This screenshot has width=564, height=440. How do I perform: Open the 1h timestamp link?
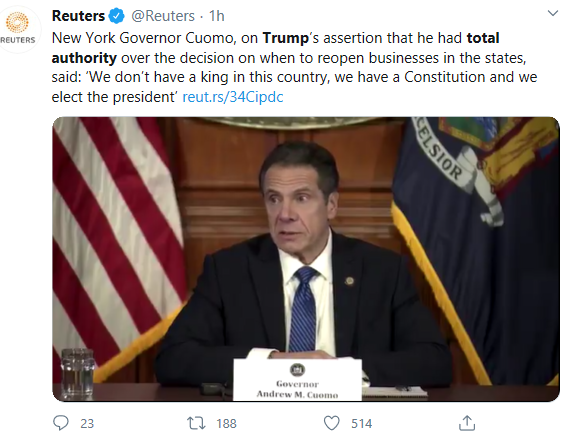[x=217, y=16]
